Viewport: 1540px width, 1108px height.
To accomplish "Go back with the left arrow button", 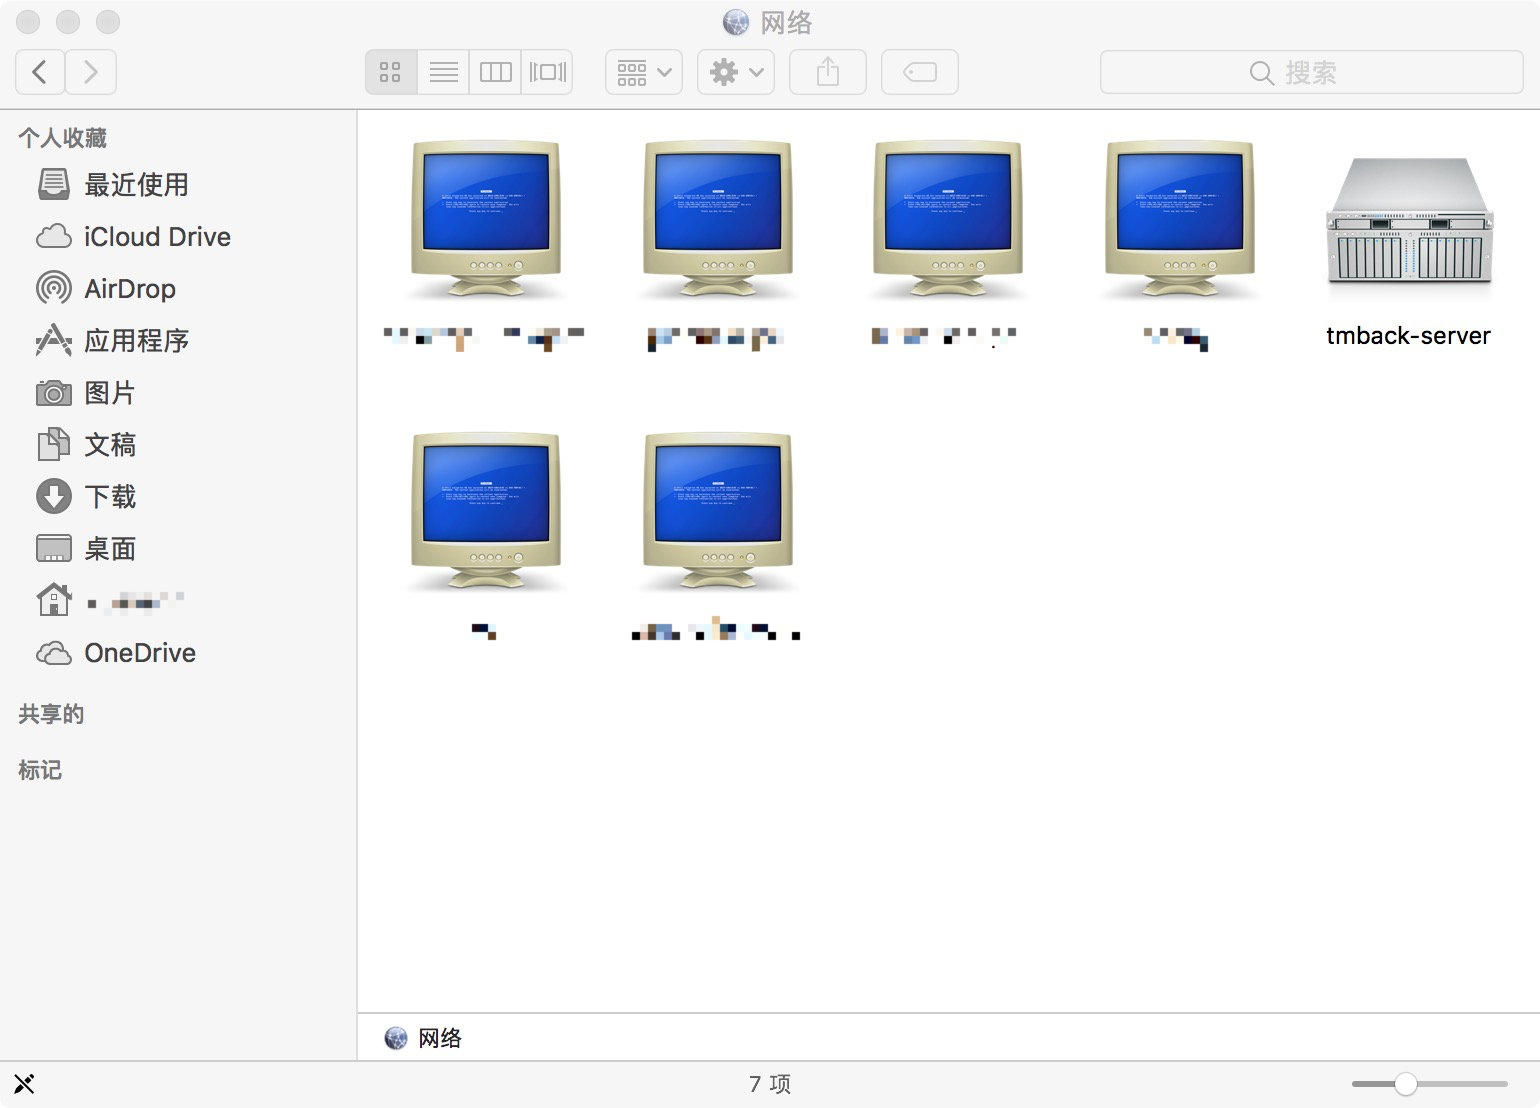I will (41, 72).
